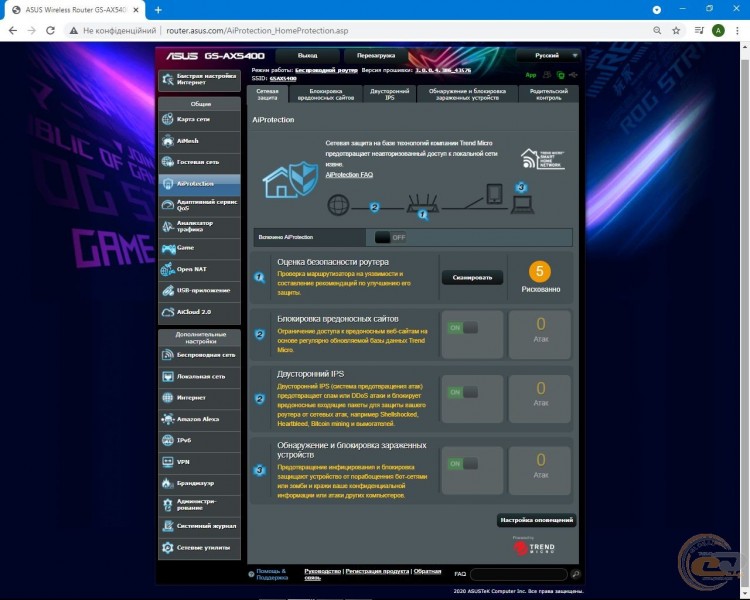
Task: Switch to 'Двусторонний IPS' tab
Action: pyautogui.click(x=390, y=94)
